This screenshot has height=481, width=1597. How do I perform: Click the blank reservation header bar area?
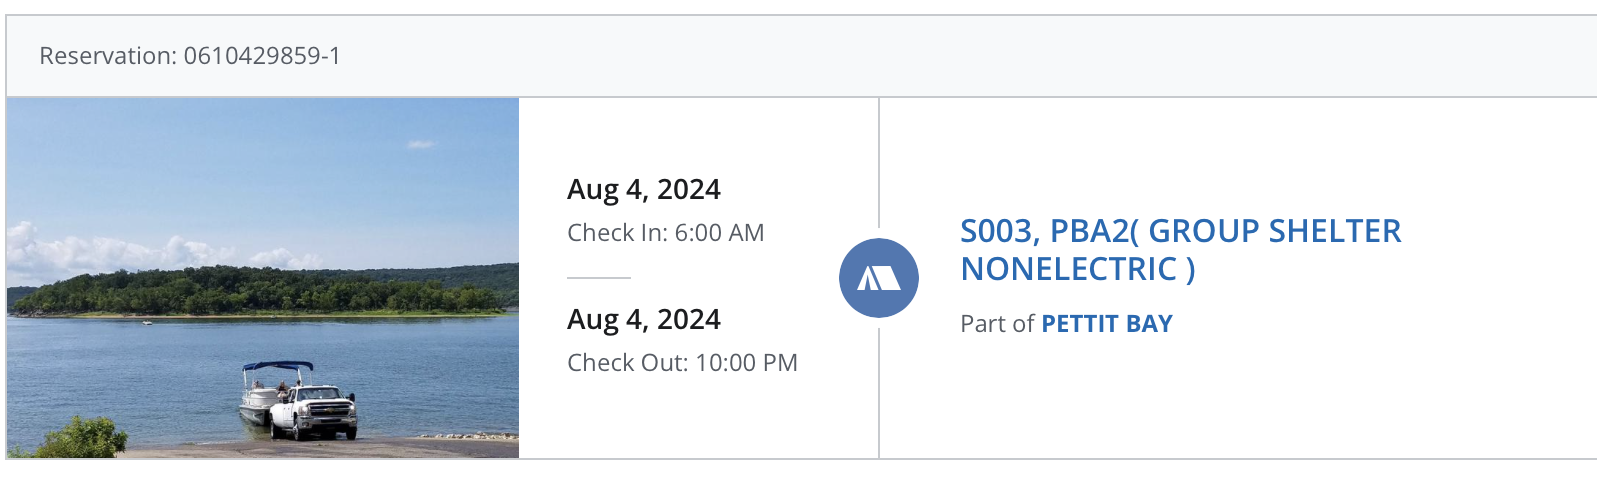coord(900,56)
